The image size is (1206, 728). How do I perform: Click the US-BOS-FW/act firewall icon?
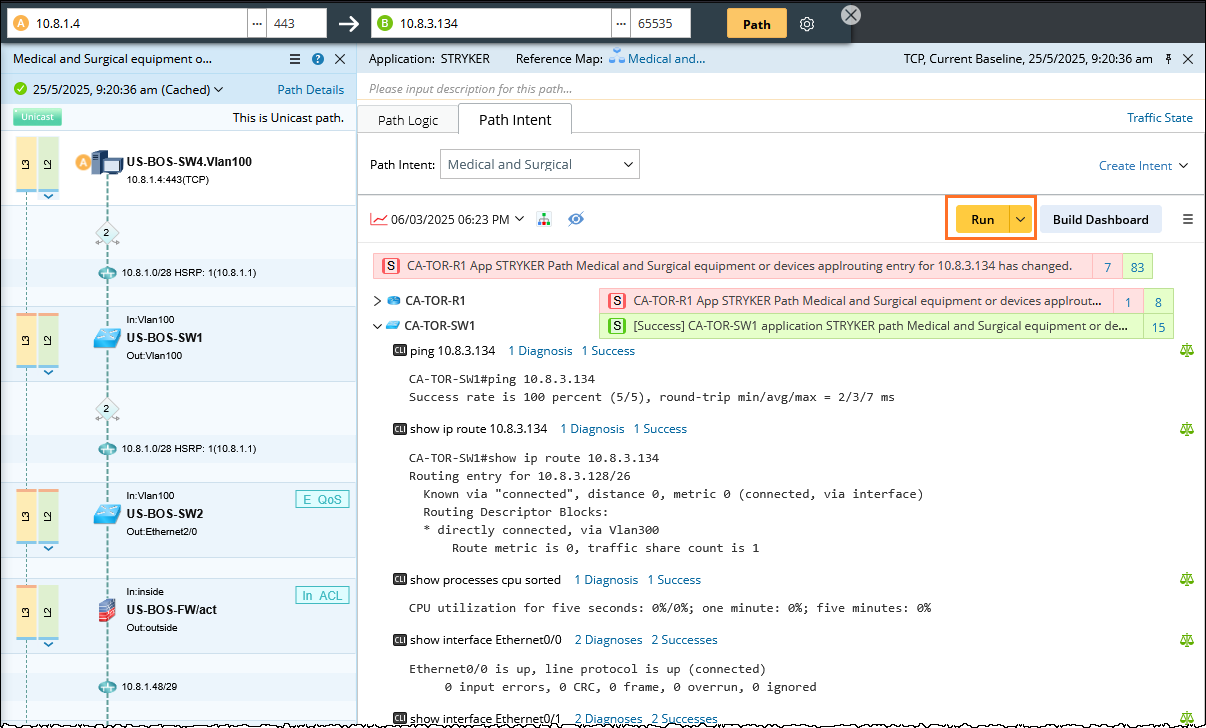106,610
